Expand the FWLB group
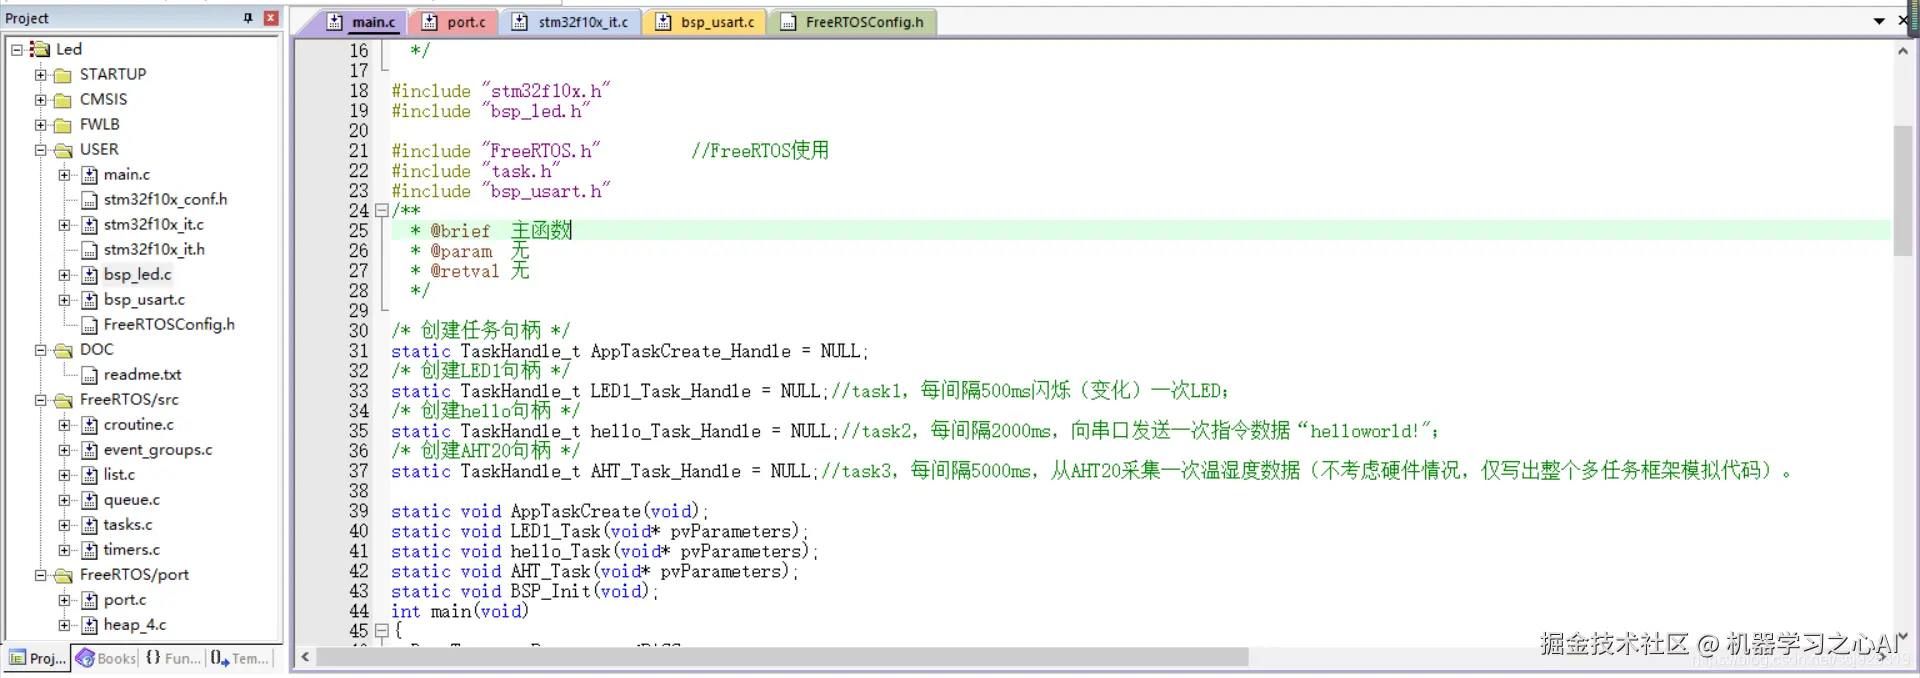This screenshot has width=1920, height=678. [x=40, y=124]
